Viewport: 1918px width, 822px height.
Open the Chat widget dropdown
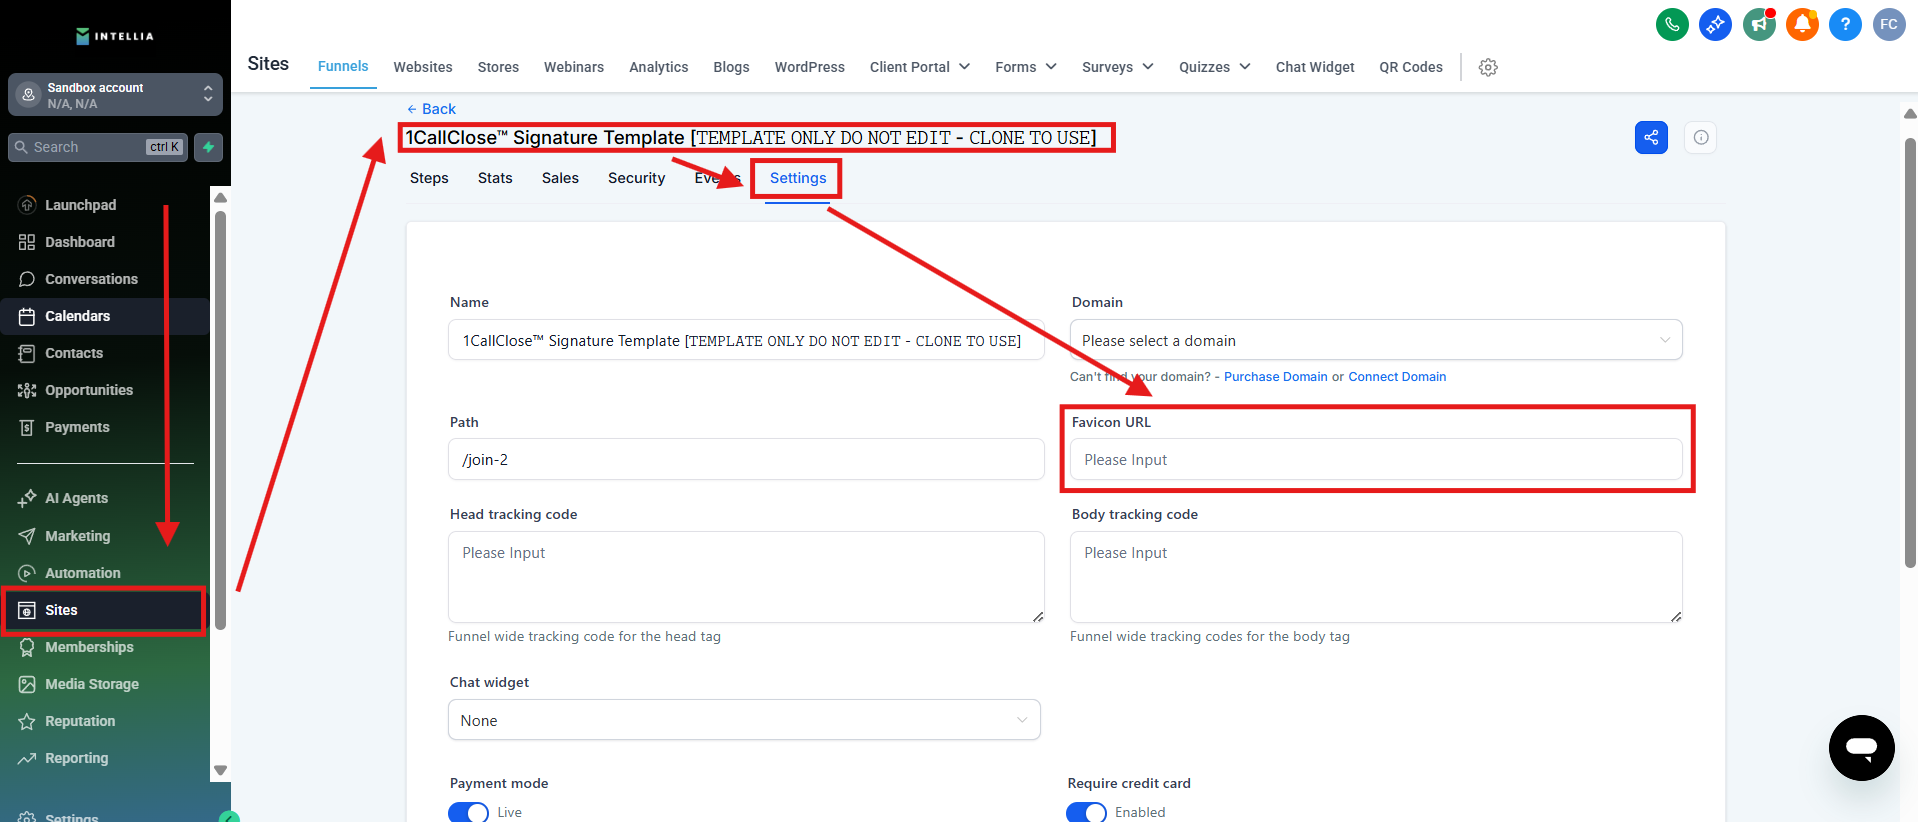[x=744, y=720]
